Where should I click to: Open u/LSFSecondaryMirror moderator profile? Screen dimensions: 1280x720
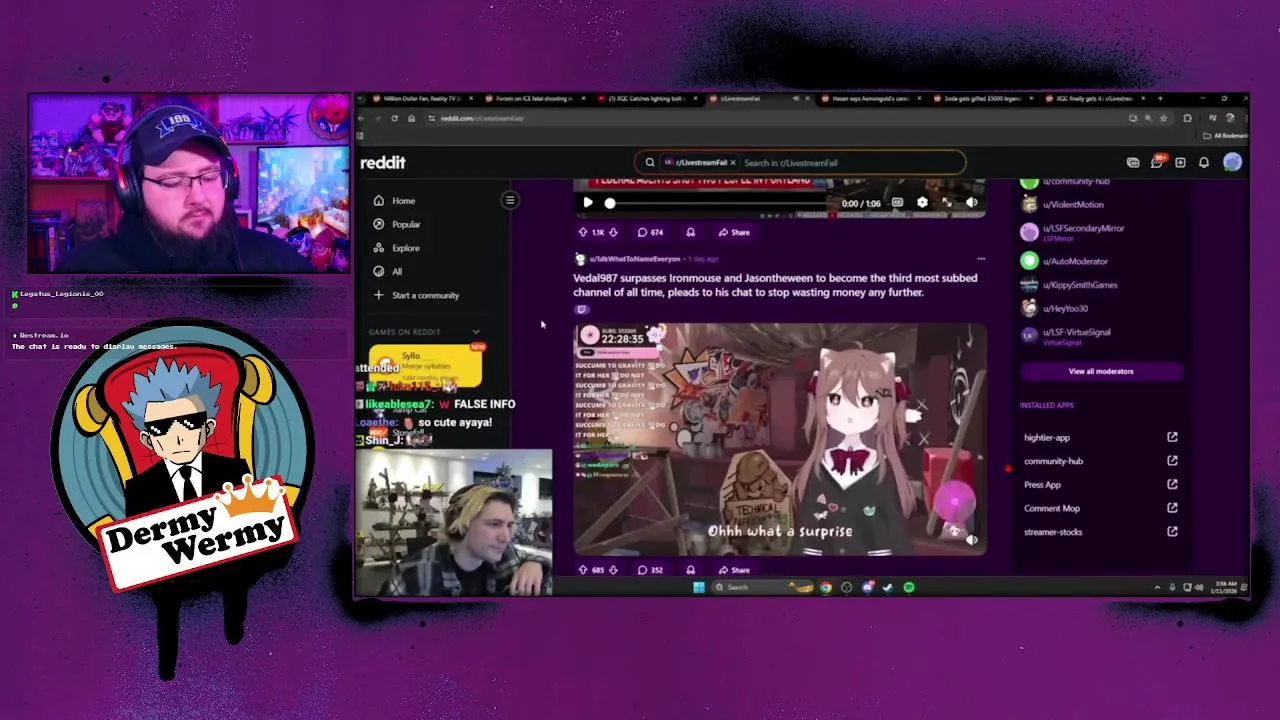1083,228
